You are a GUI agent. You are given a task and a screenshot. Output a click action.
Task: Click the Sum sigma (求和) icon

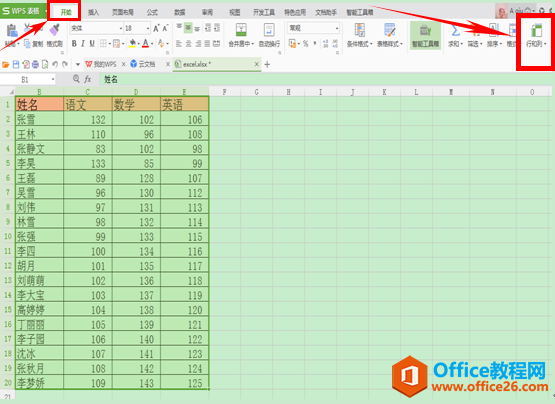tap(455, 30)
